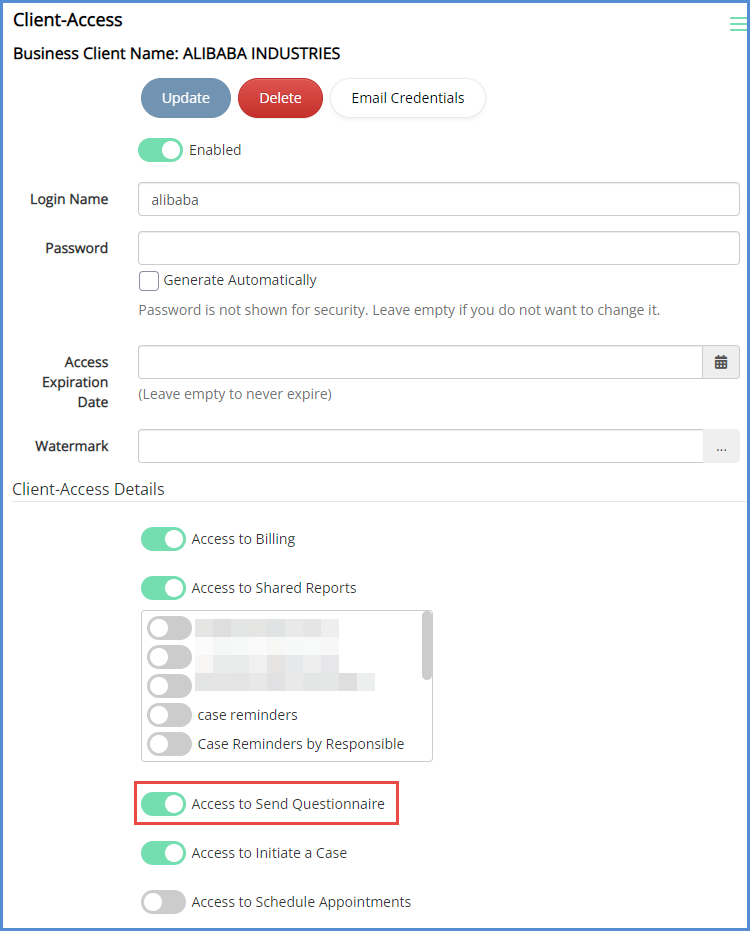Open the hamburger menu icon
This screenshot has width=750, height=931.
tap(738, 25)
